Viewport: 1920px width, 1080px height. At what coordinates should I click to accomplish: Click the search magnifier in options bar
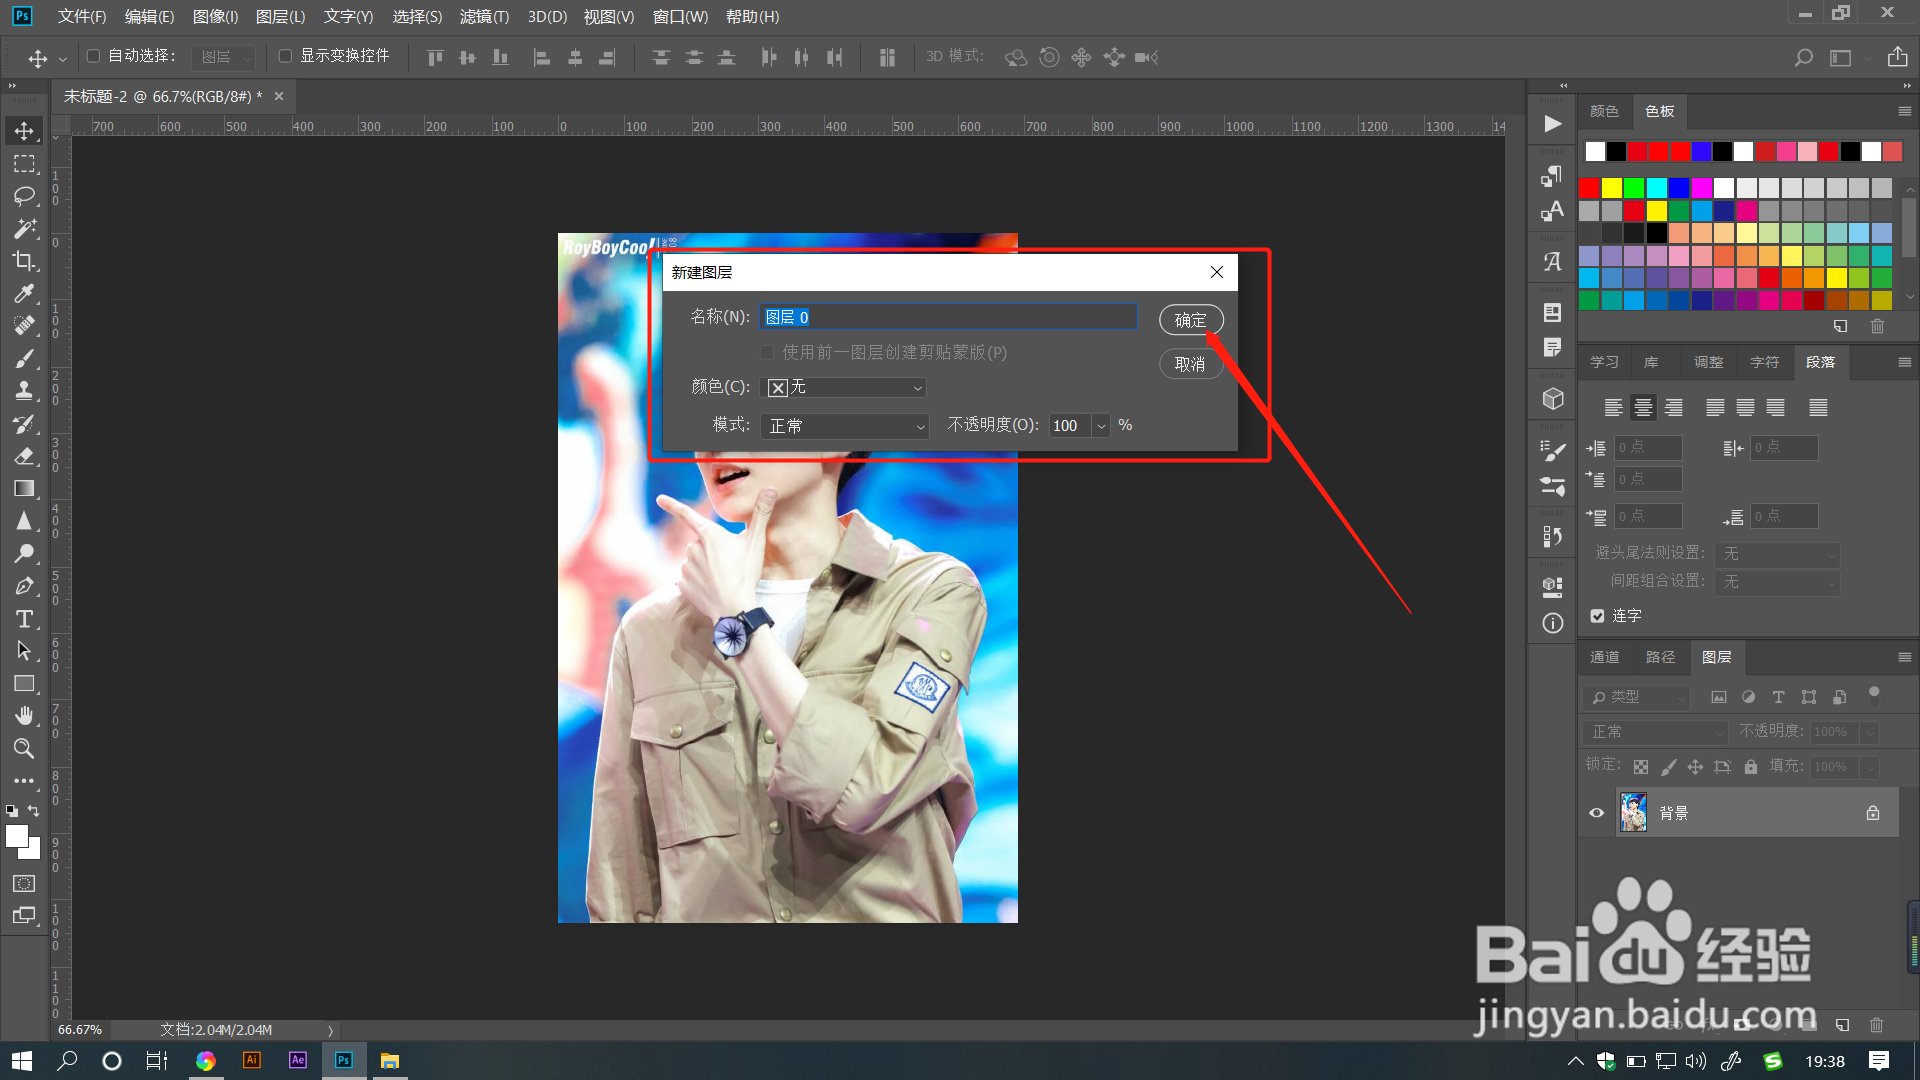point(1803,58)
